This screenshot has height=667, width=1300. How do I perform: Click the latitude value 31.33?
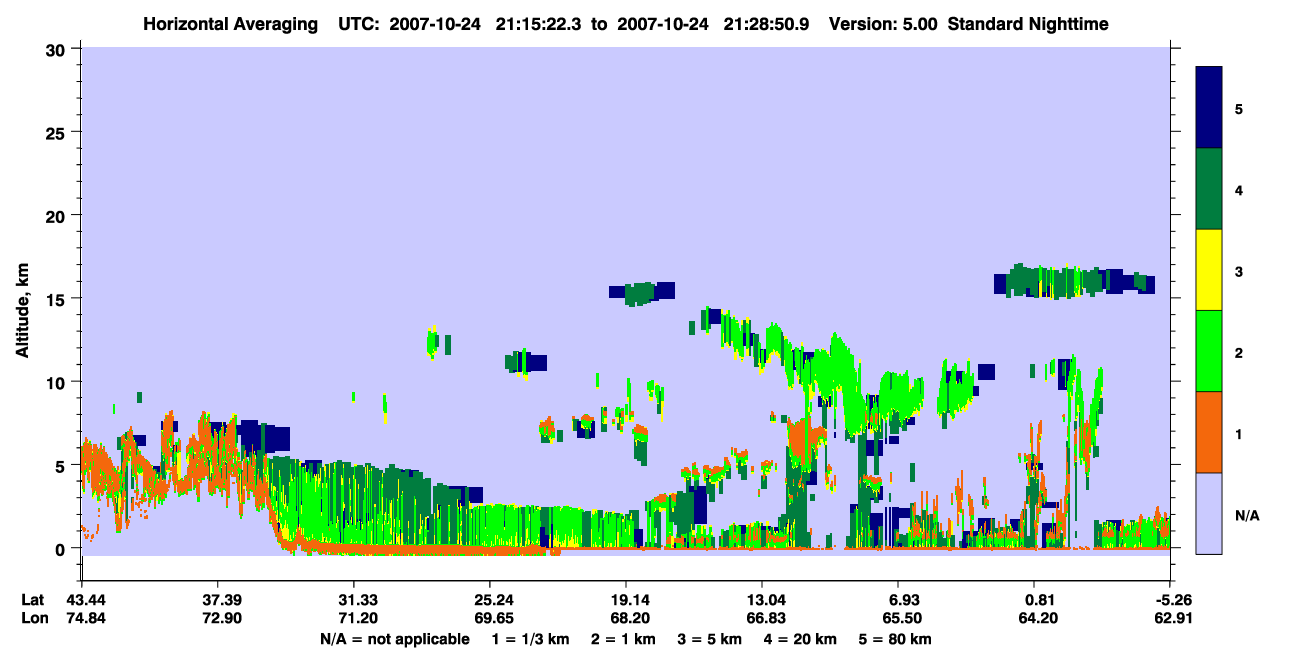[x=353, y=600]
